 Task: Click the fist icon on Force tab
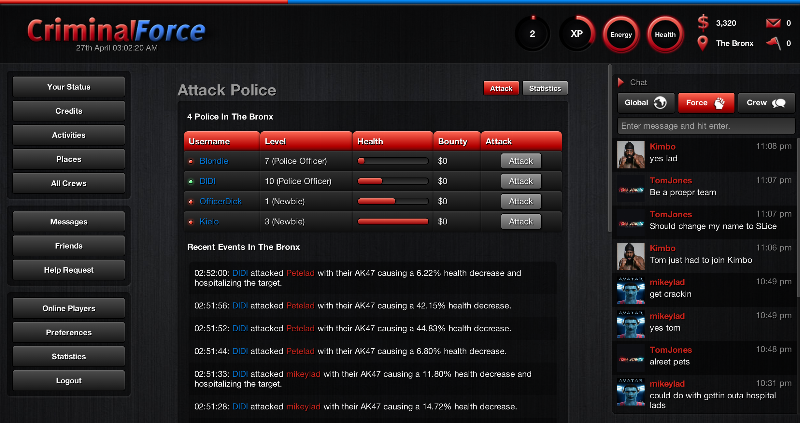pyautogui.click(x=719, y=103)
